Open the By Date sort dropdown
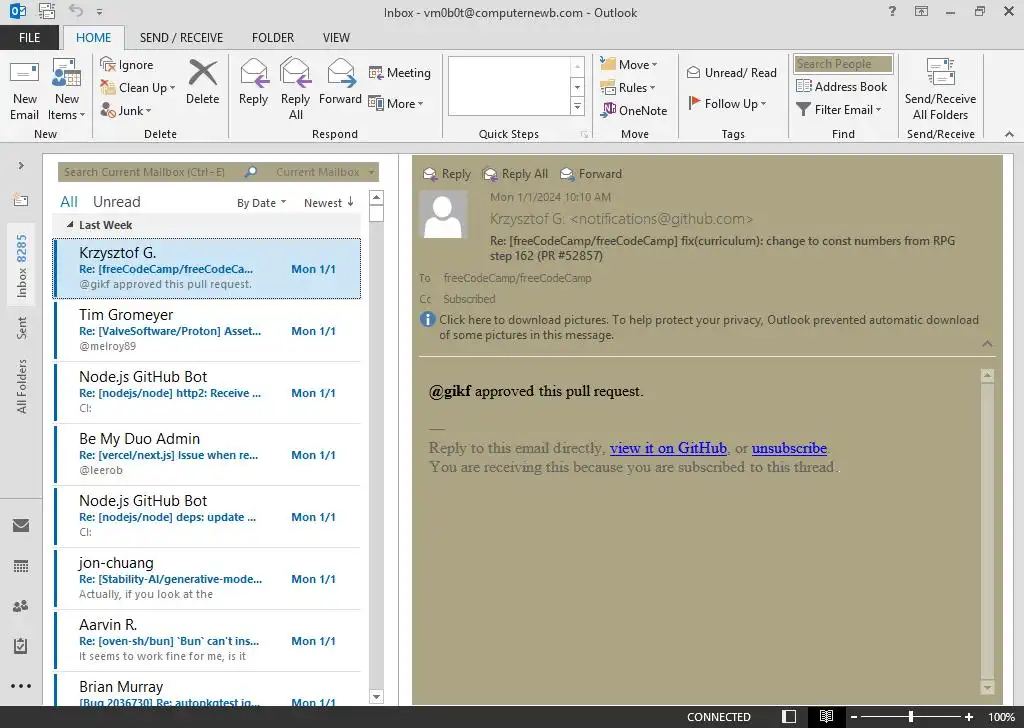The width and height of the screenshot is (1024, 728). coord(261,203)
